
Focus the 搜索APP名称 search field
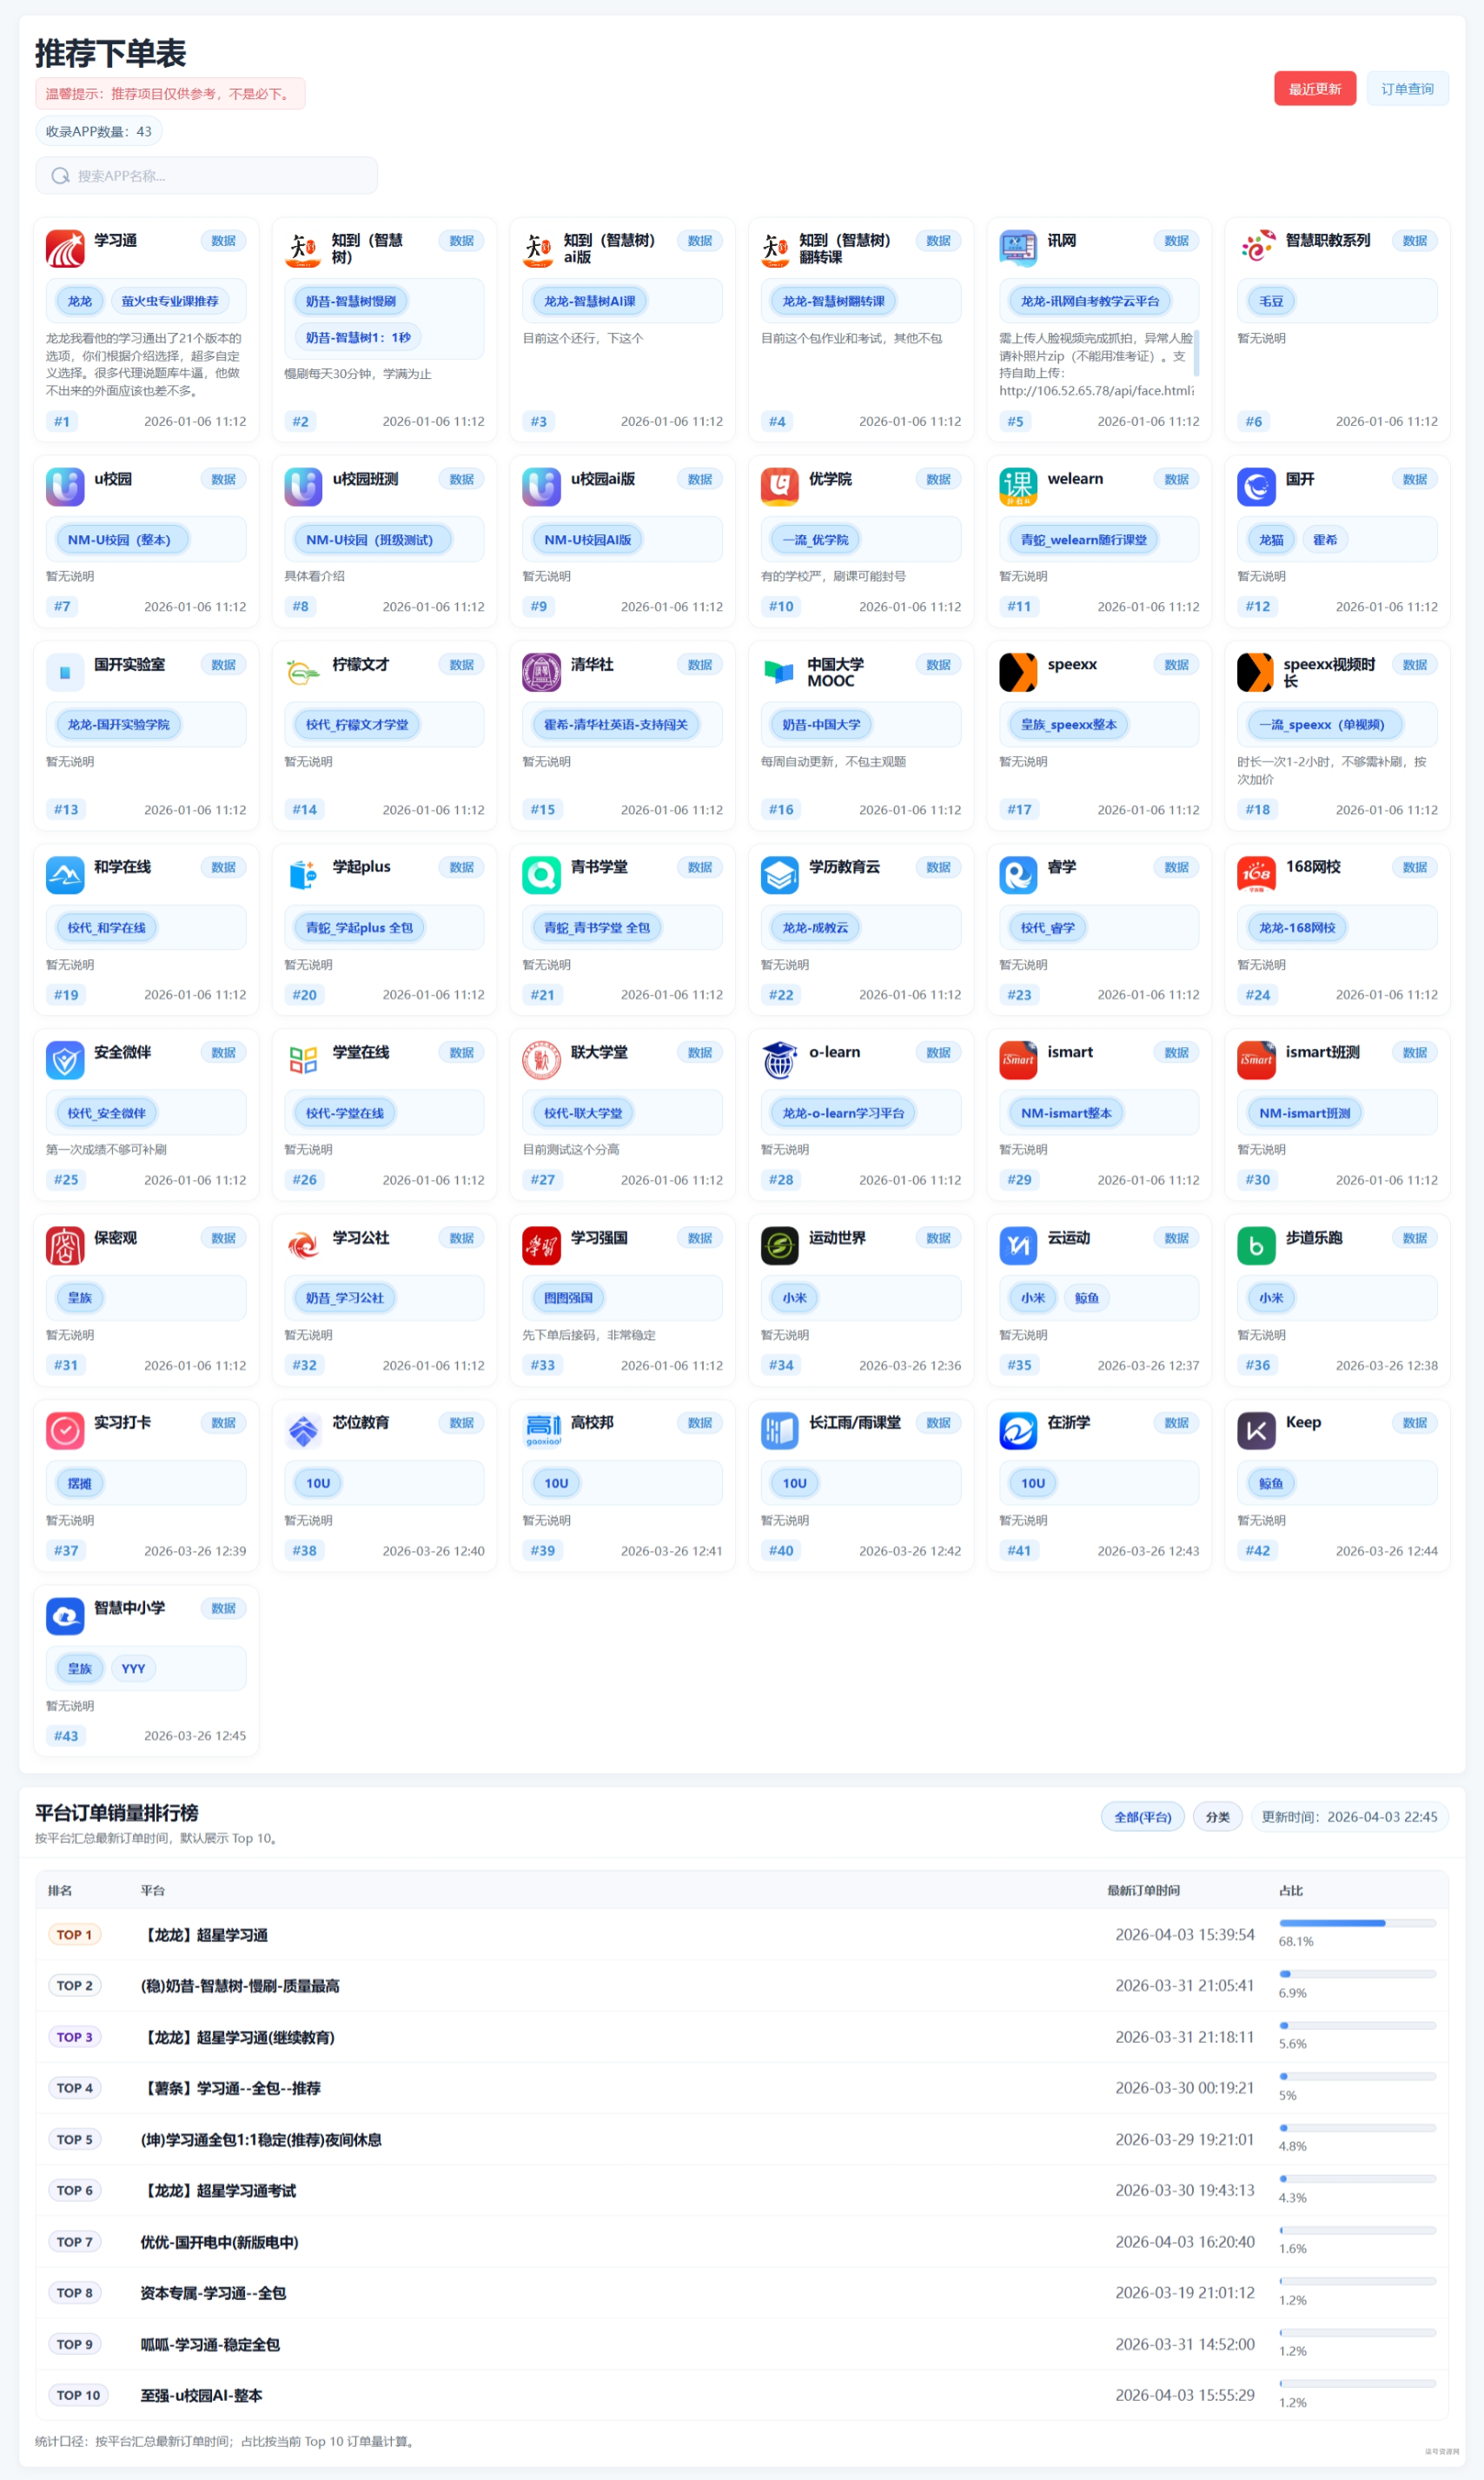pyautogui.click(x=207, y=176)
